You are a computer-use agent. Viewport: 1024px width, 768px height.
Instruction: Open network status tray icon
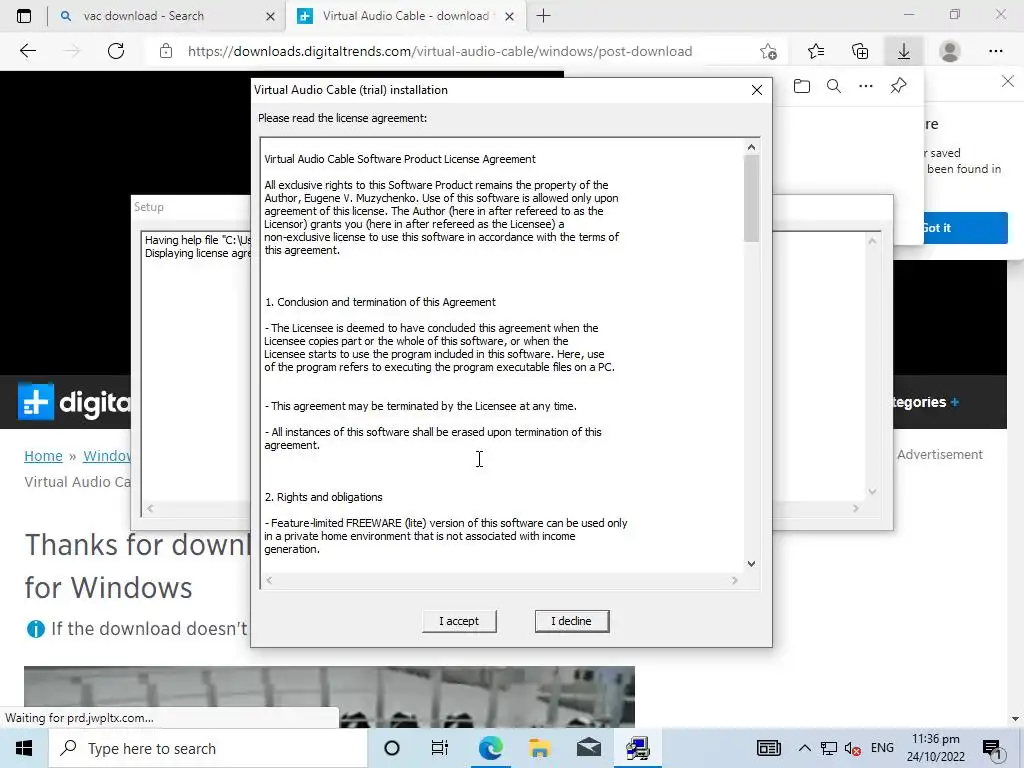point(829,748)
